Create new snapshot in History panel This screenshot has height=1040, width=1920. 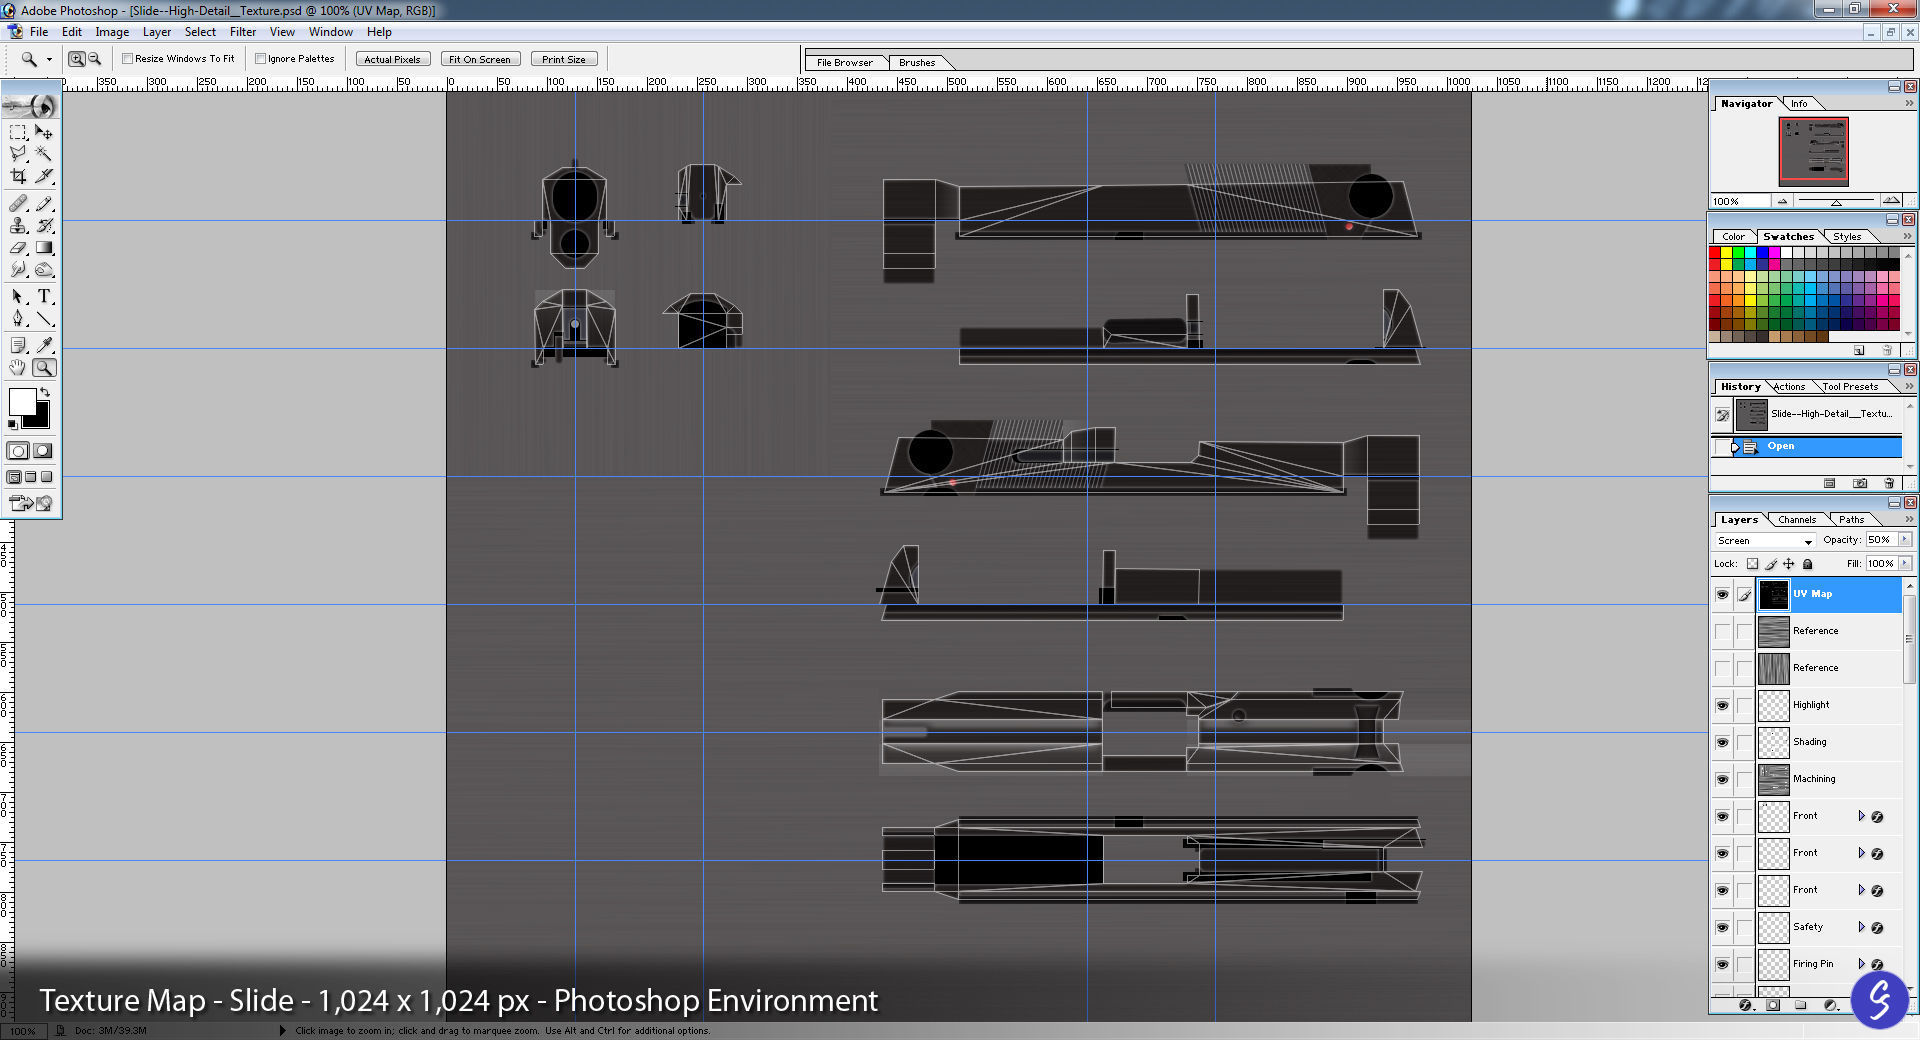point(1860,483)
